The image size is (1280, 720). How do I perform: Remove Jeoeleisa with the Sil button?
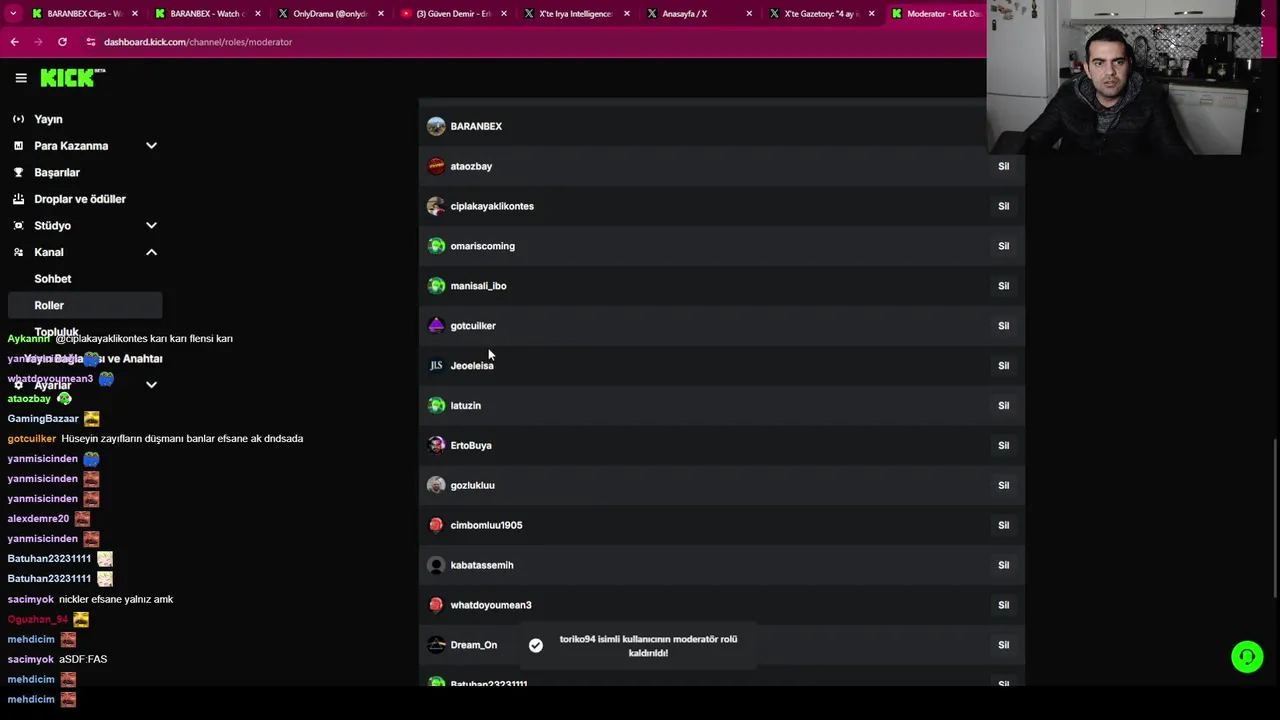[x=1003, y=366]
